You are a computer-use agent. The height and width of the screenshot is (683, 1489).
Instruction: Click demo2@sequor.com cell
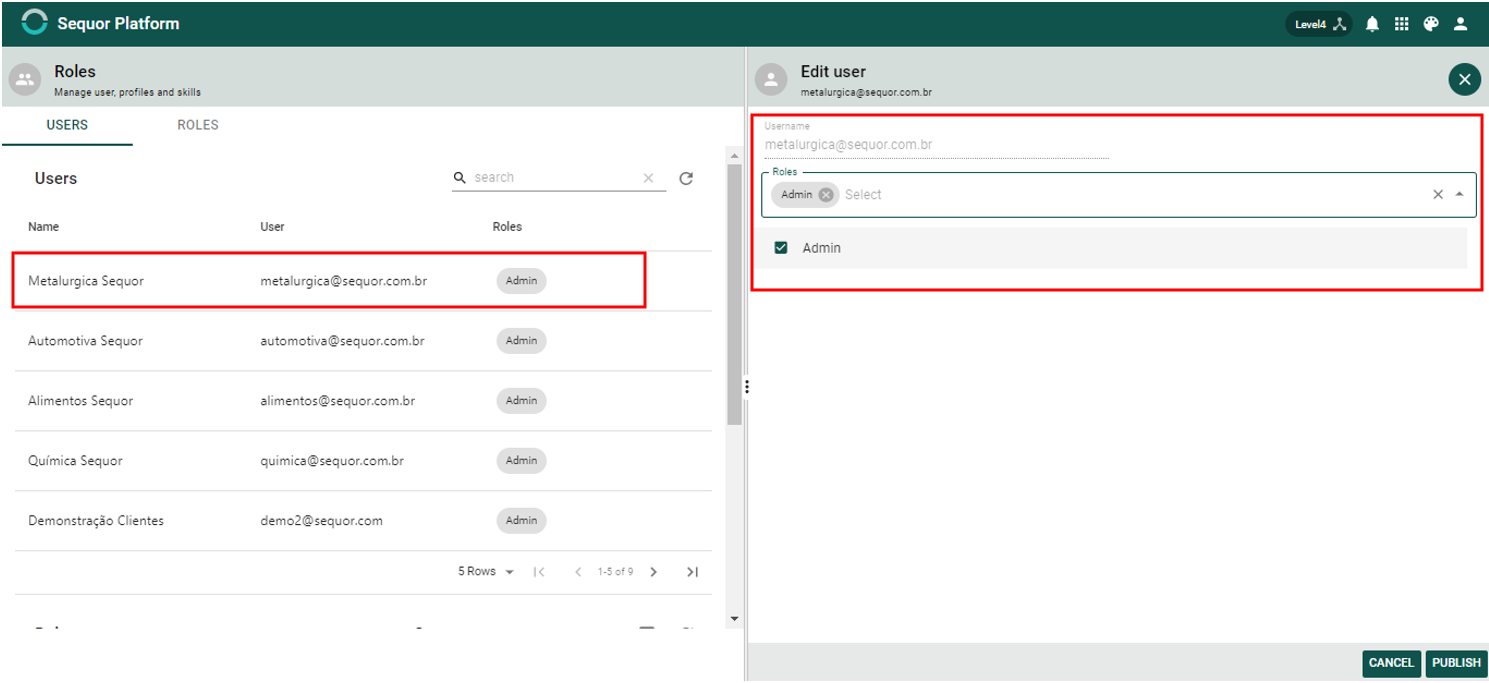click(x=321, y=521)
